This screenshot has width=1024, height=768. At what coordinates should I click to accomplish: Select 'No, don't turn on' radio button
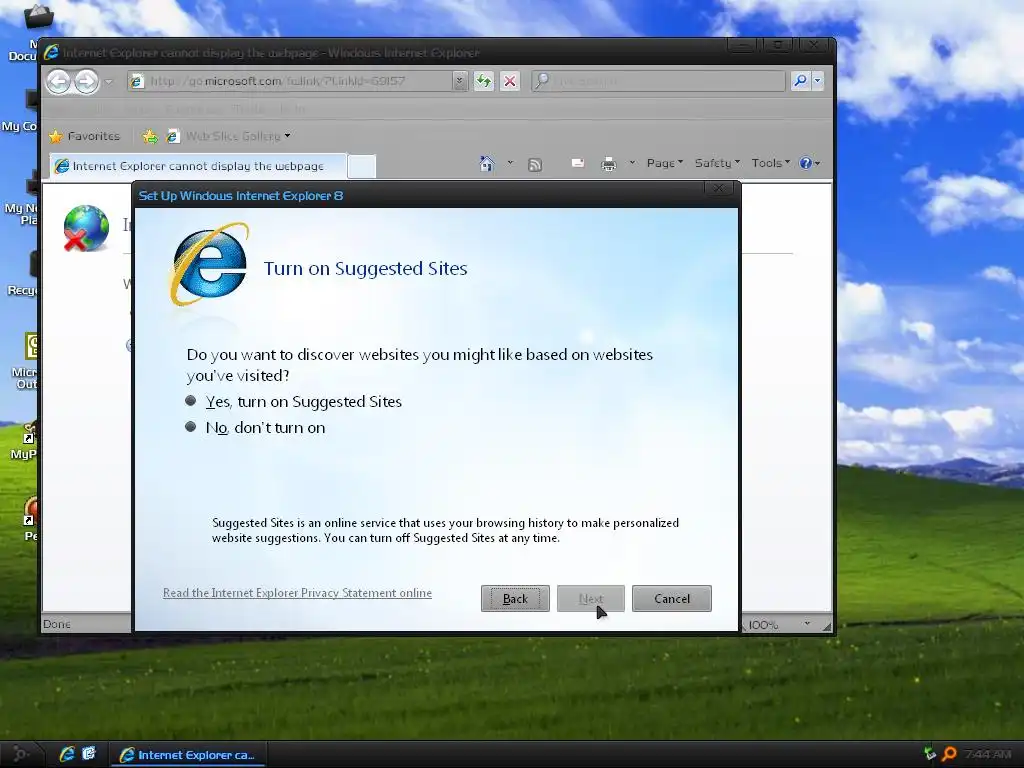191,427
